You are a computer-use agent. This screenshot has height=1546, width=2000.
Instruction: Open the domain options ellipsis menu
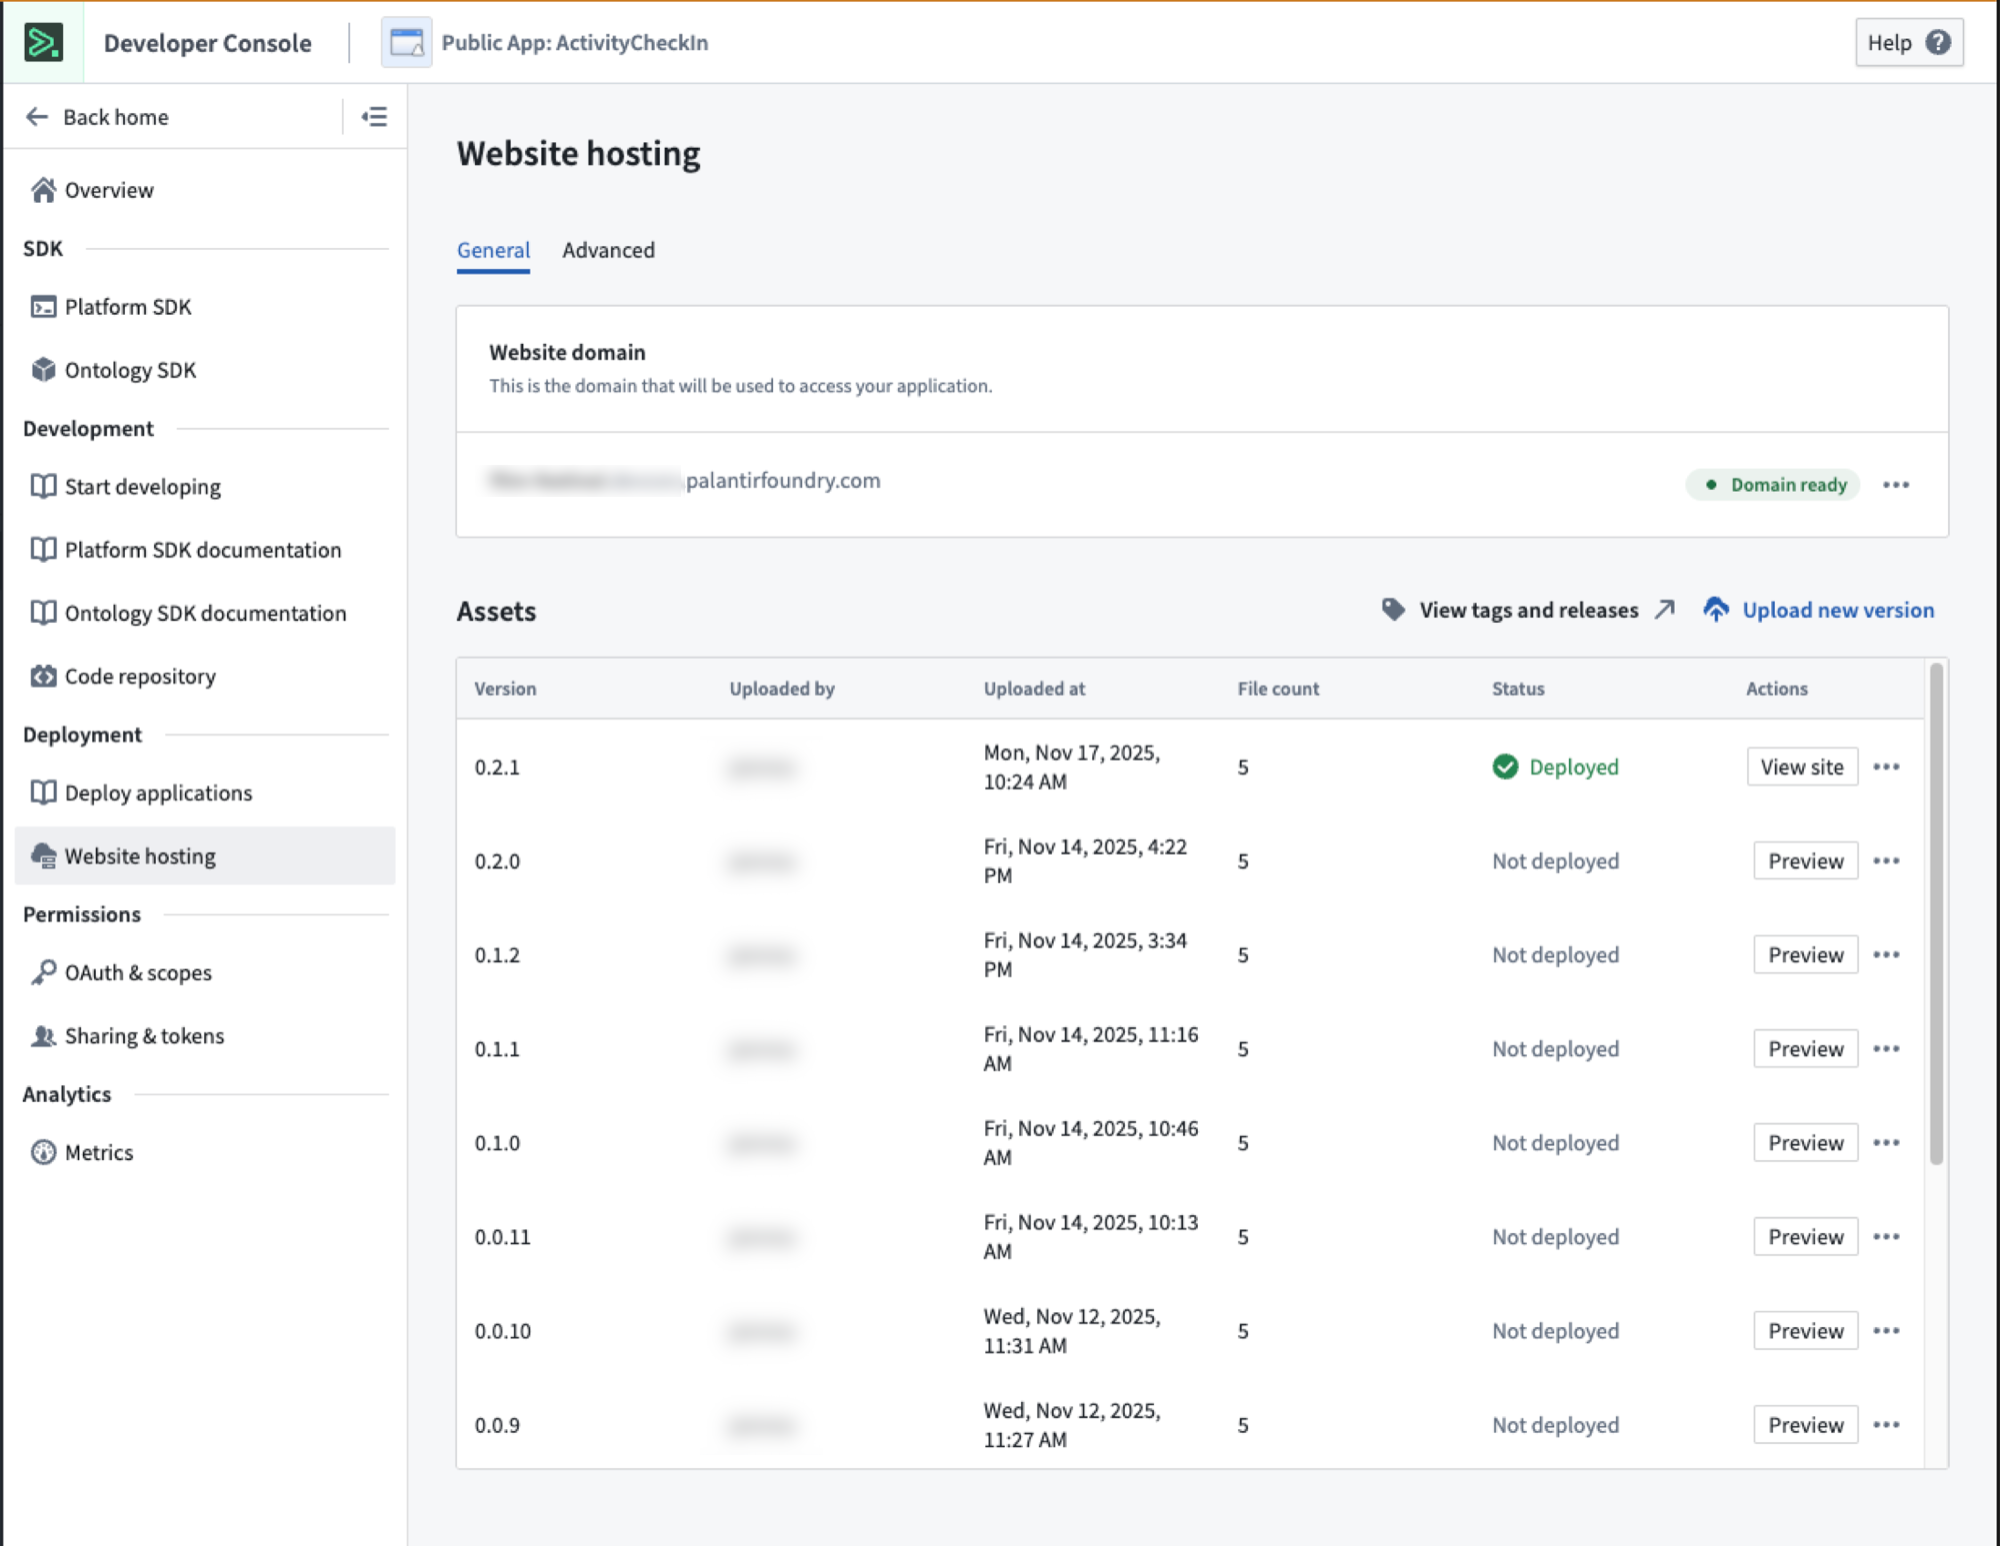click(1896, 484)
